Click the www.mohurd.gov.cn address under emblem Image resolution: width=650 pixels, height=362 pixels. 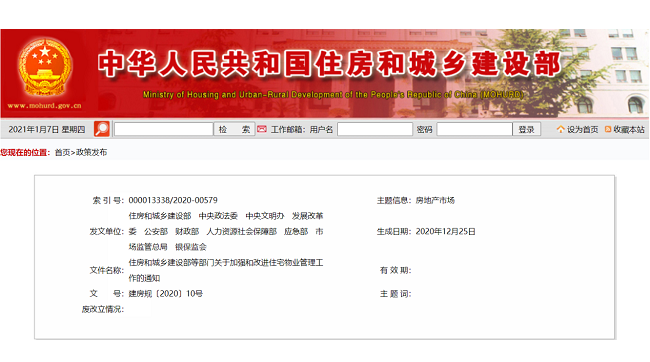pyautogui.click(x=44, y=106)
